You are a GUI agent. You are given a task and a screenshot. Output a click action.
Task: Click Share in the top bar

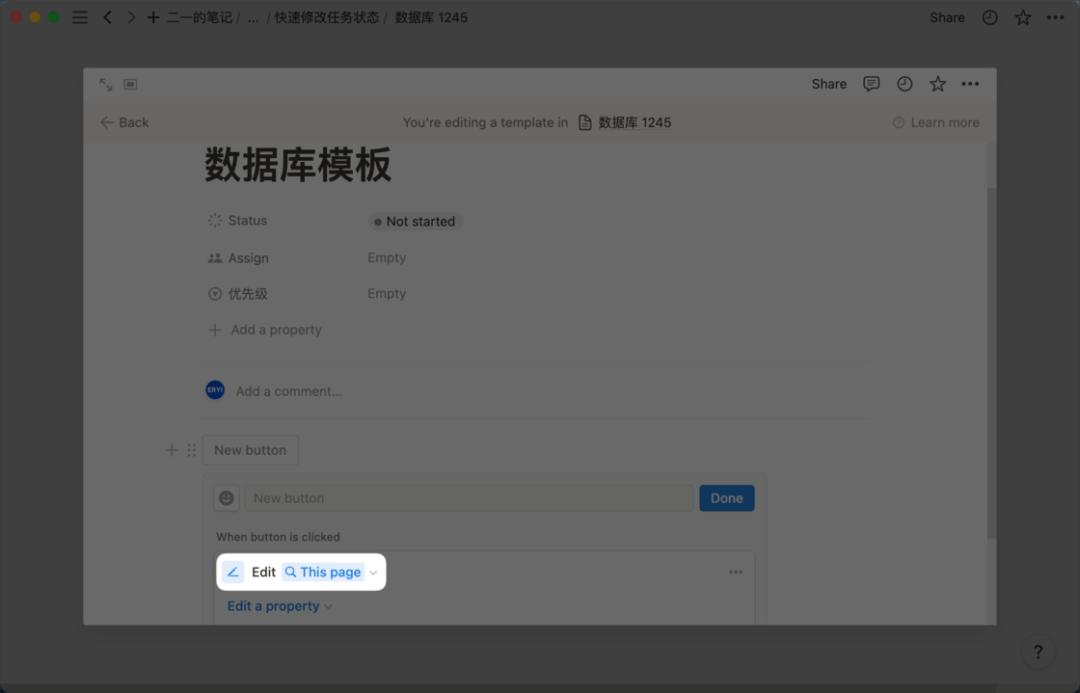point(947,17)
